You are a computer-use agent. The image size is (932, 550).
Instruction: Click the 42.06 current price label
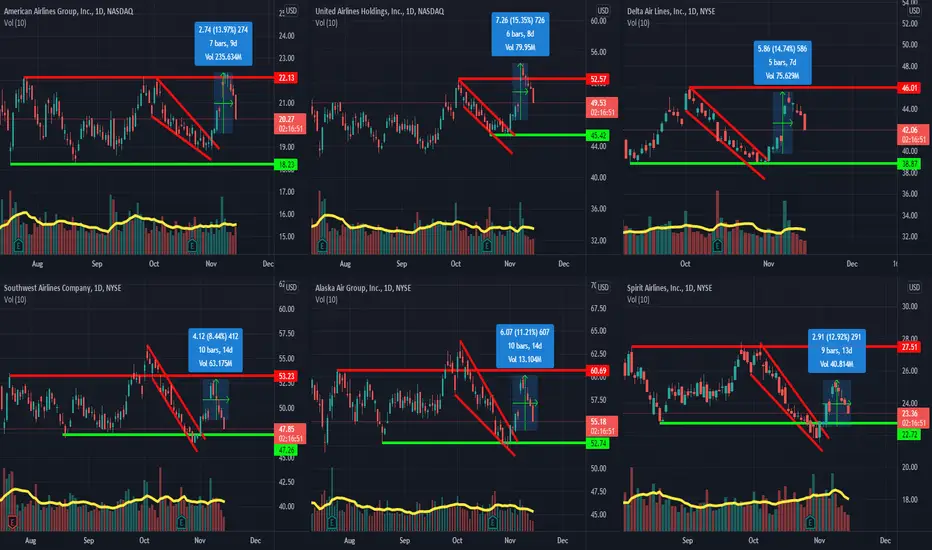(913, 134)
